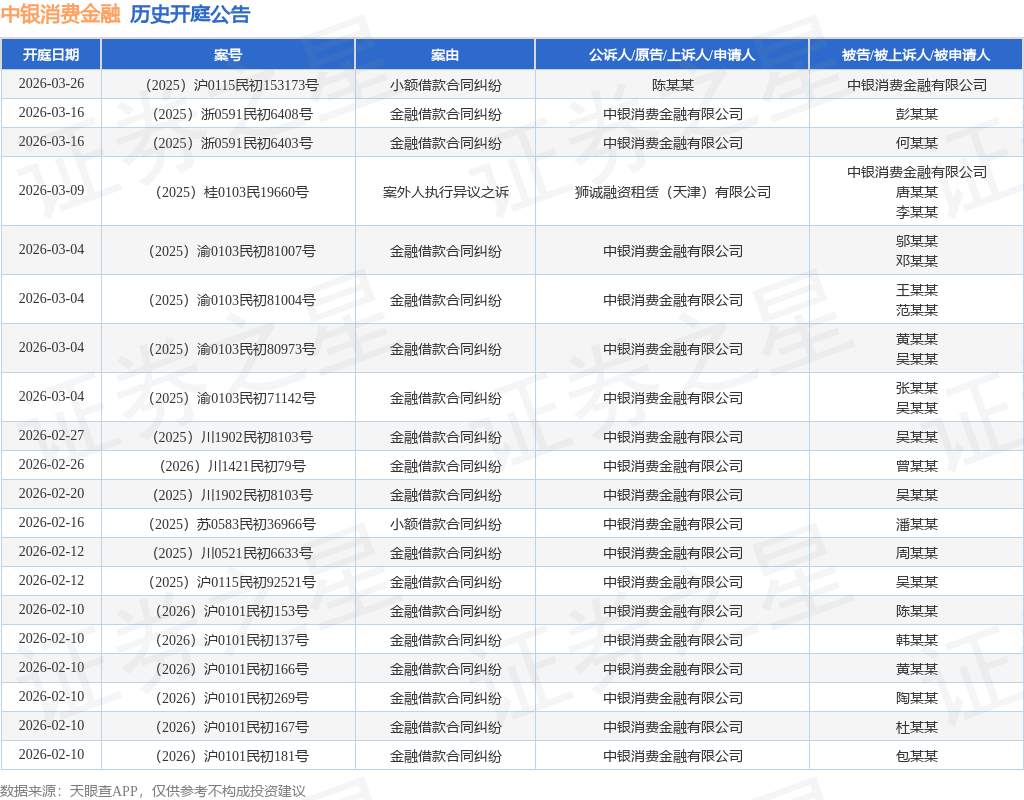
Task: Click the 数据来源 footer note
Action: click(x=153, y=791)
